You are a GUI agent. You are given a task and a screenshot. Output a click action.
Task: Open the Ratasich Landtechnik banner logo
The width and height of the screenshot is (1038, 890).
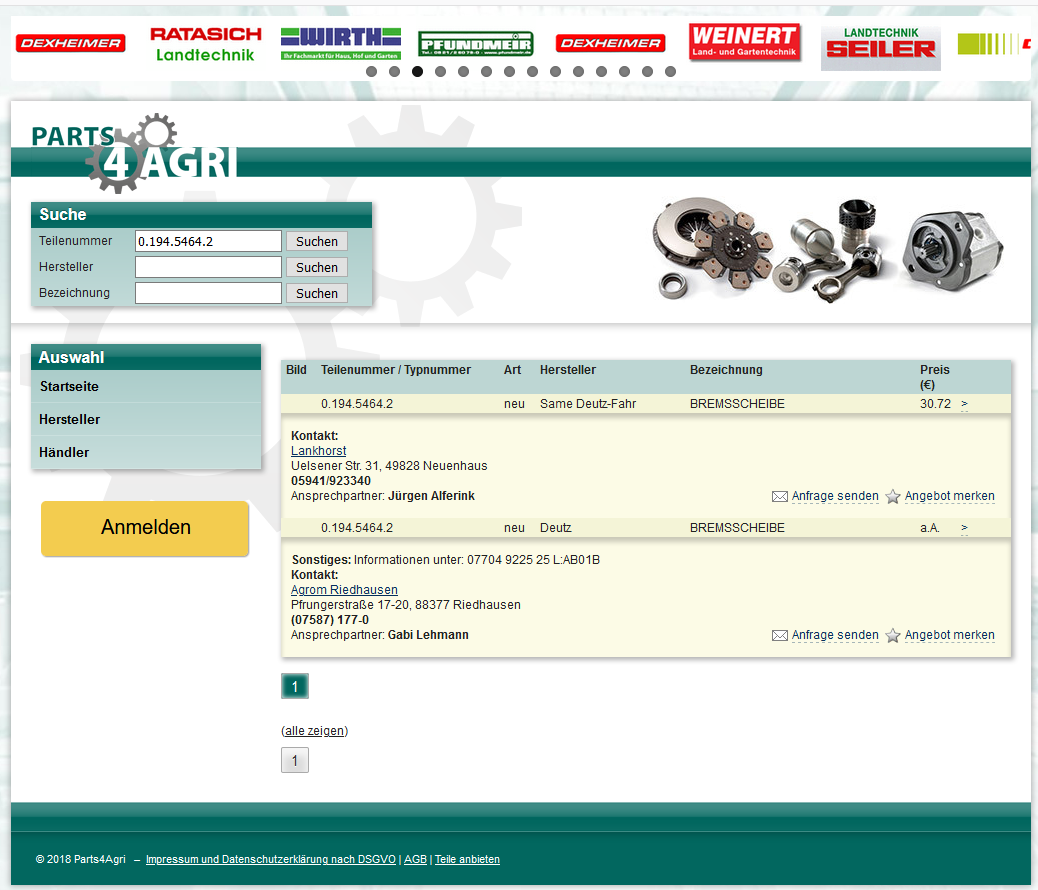tap(205, 44)
